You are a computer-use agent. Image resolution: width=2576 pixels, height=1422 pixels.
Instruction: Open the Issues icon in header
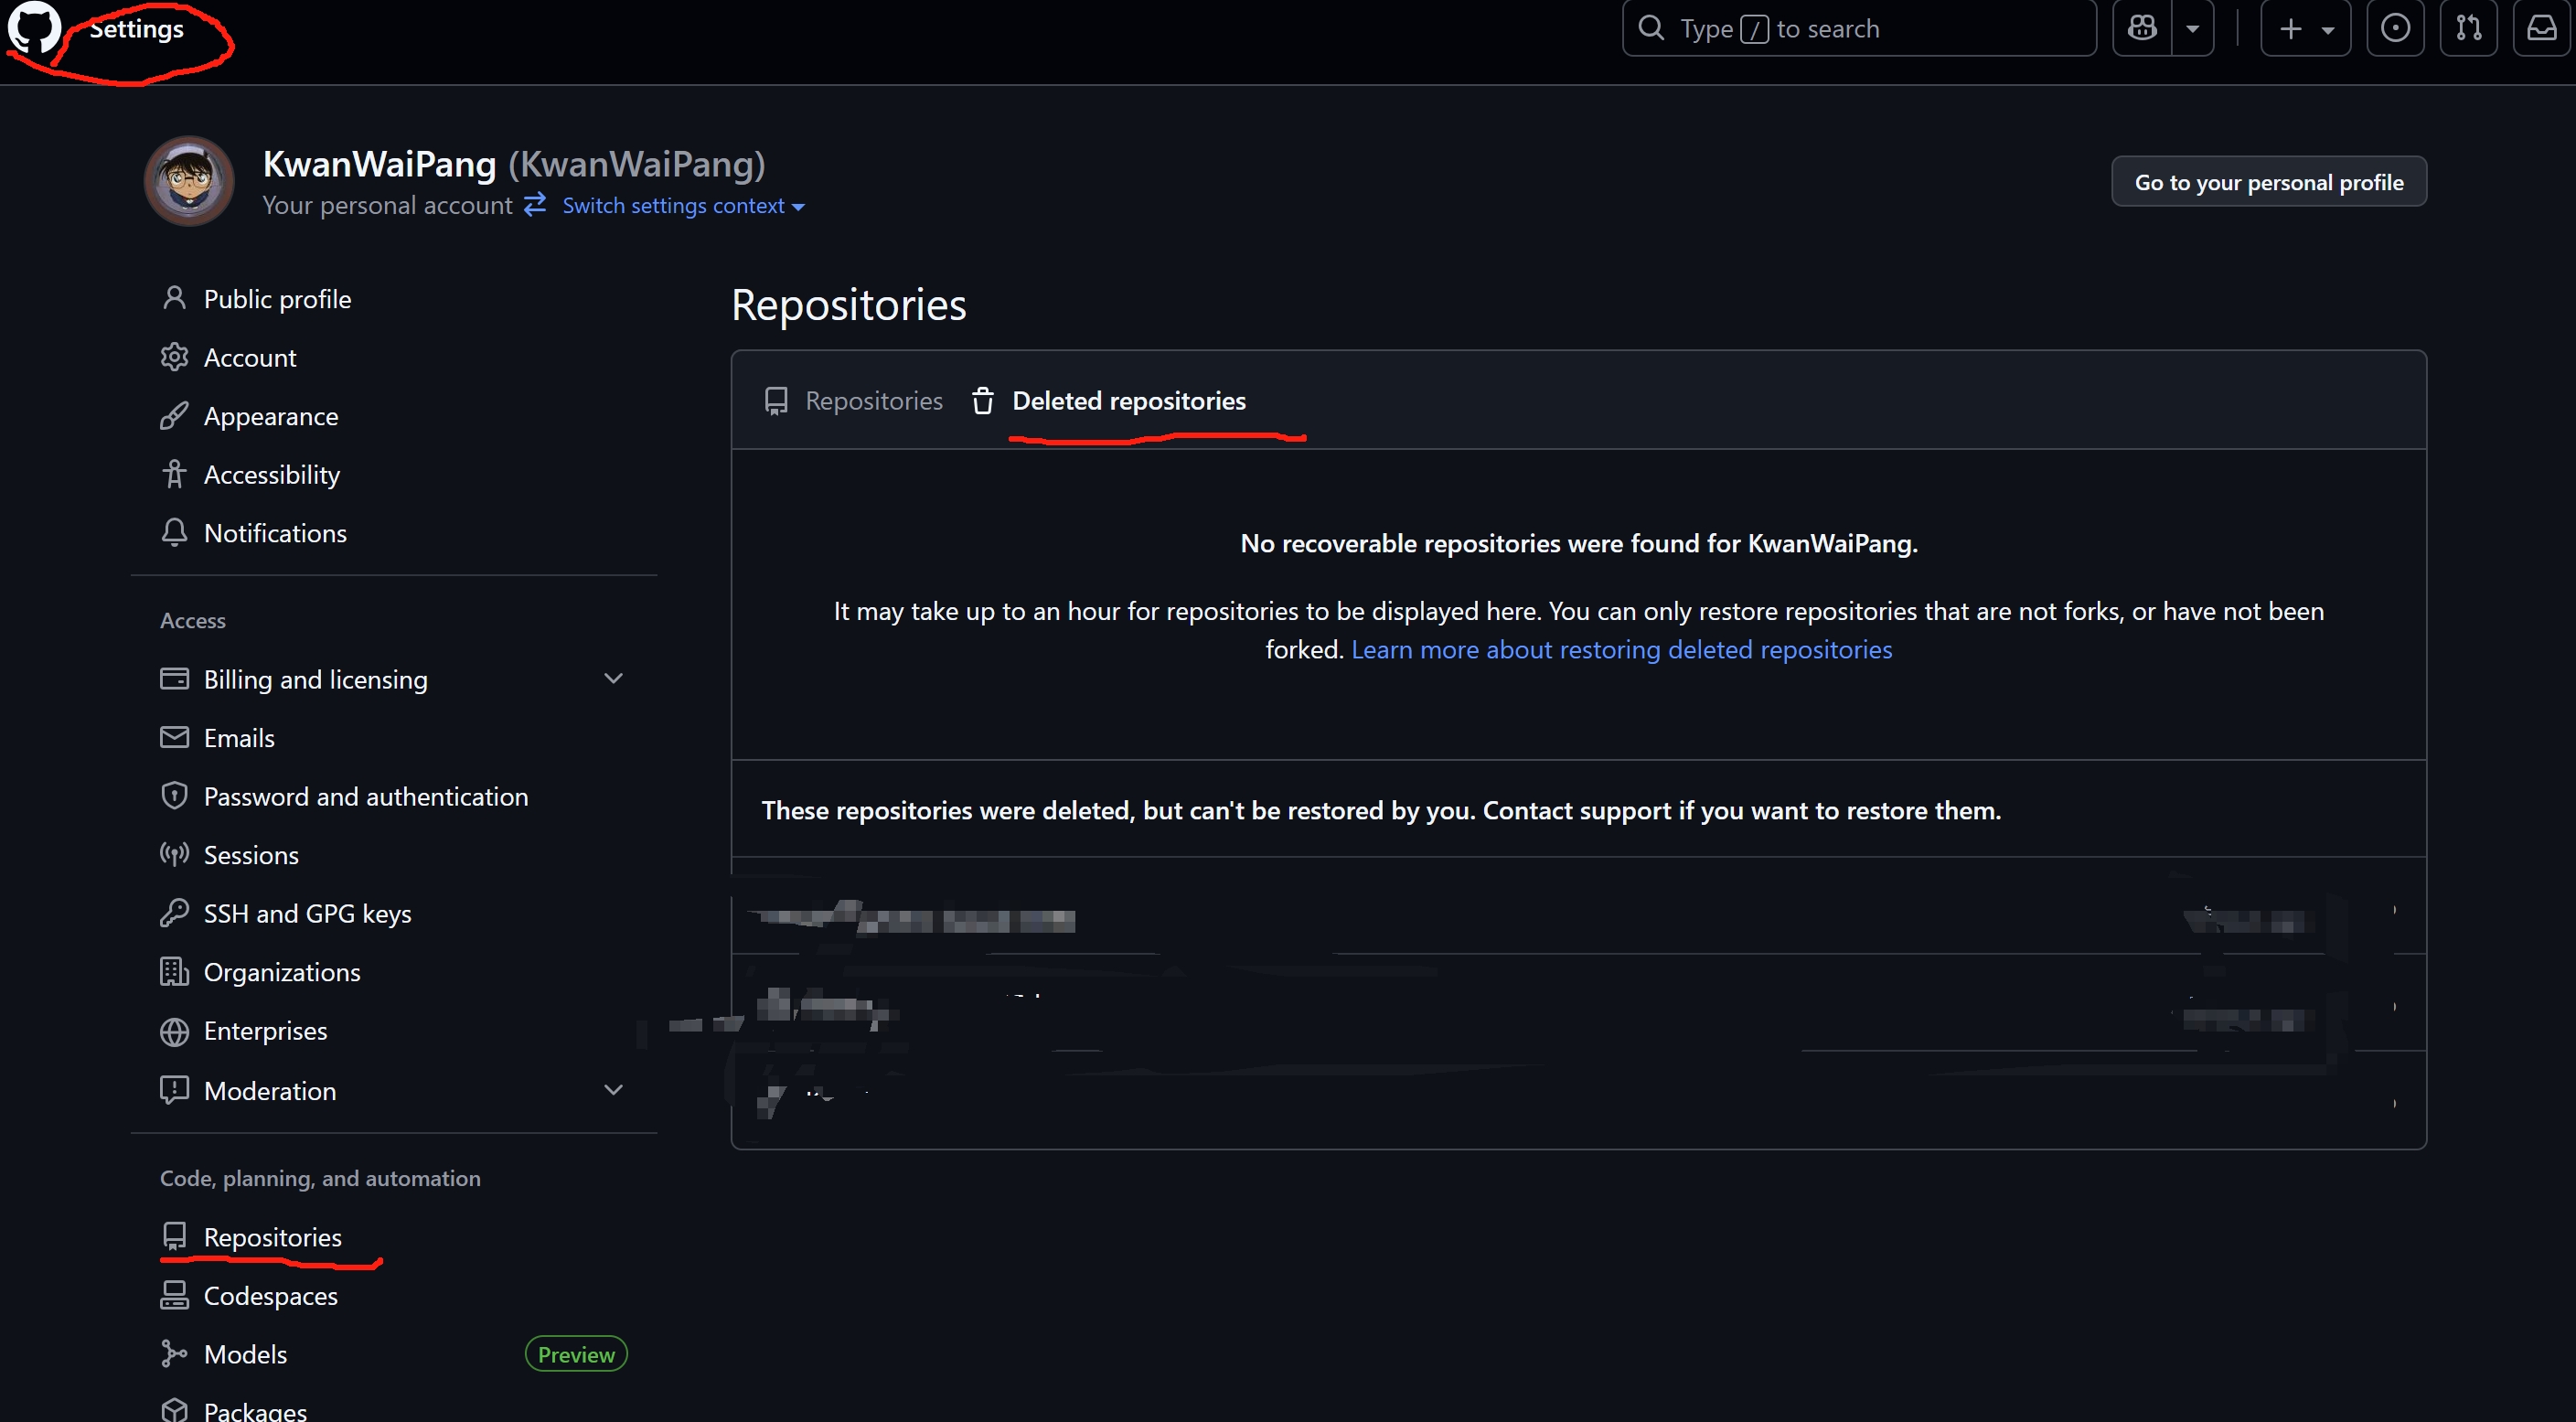[x=2395, y=28]
